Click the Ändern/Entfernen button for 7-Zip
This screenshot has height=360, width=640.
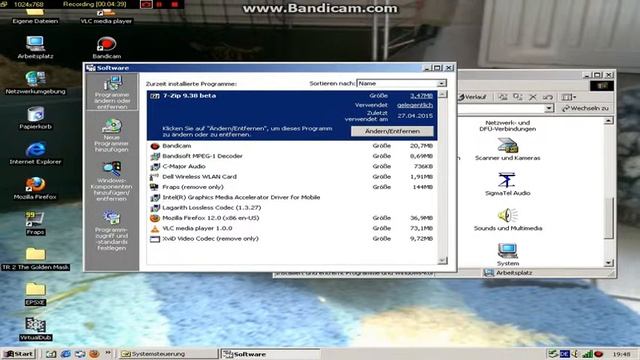[392, 131]
